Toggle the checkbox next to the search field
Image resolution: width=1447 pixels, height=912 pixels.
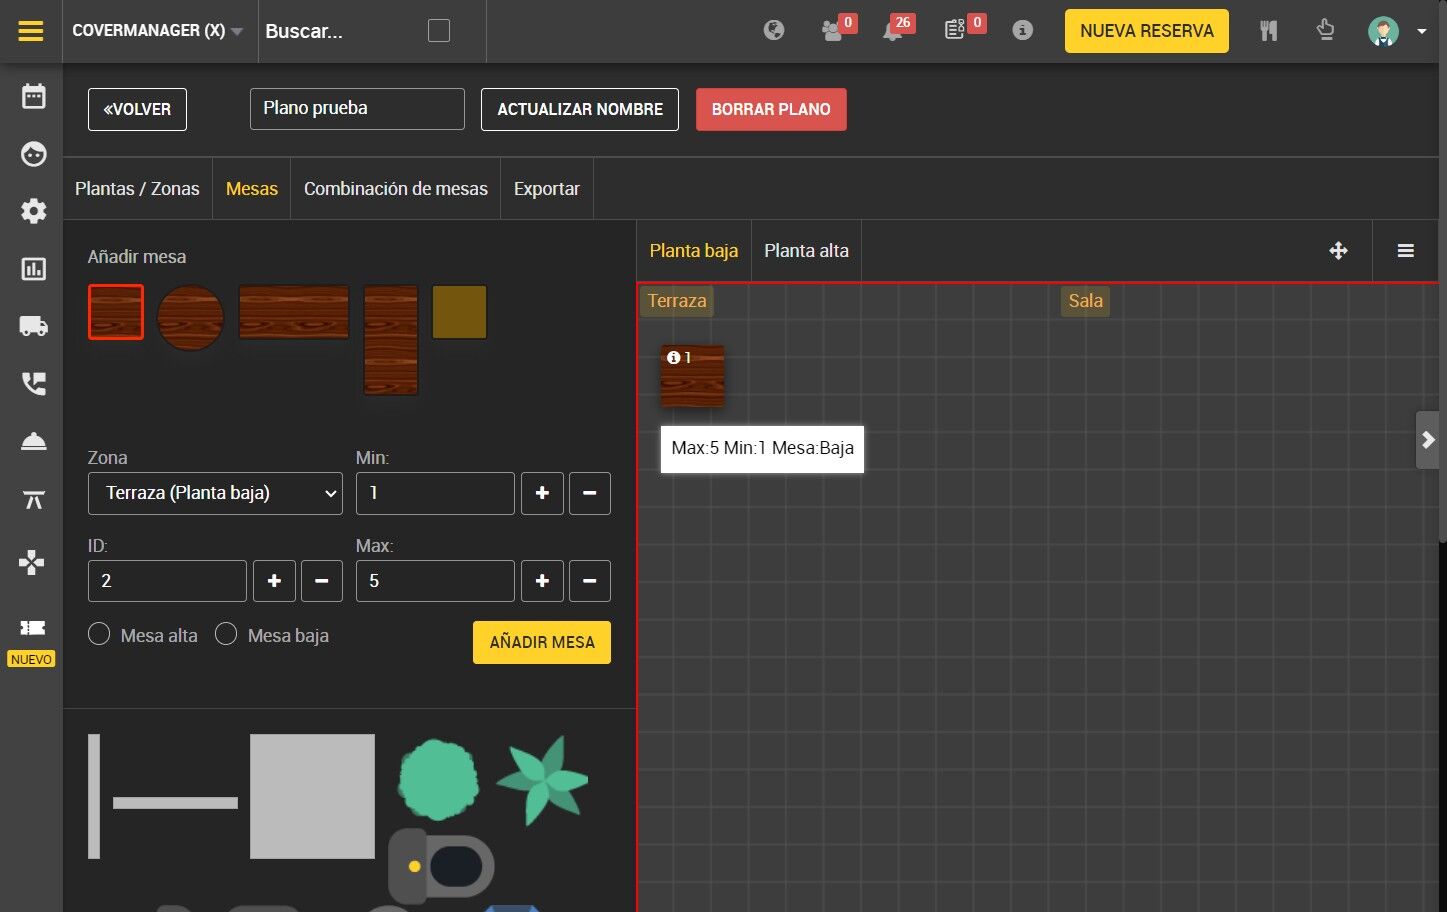coord(439,31)
